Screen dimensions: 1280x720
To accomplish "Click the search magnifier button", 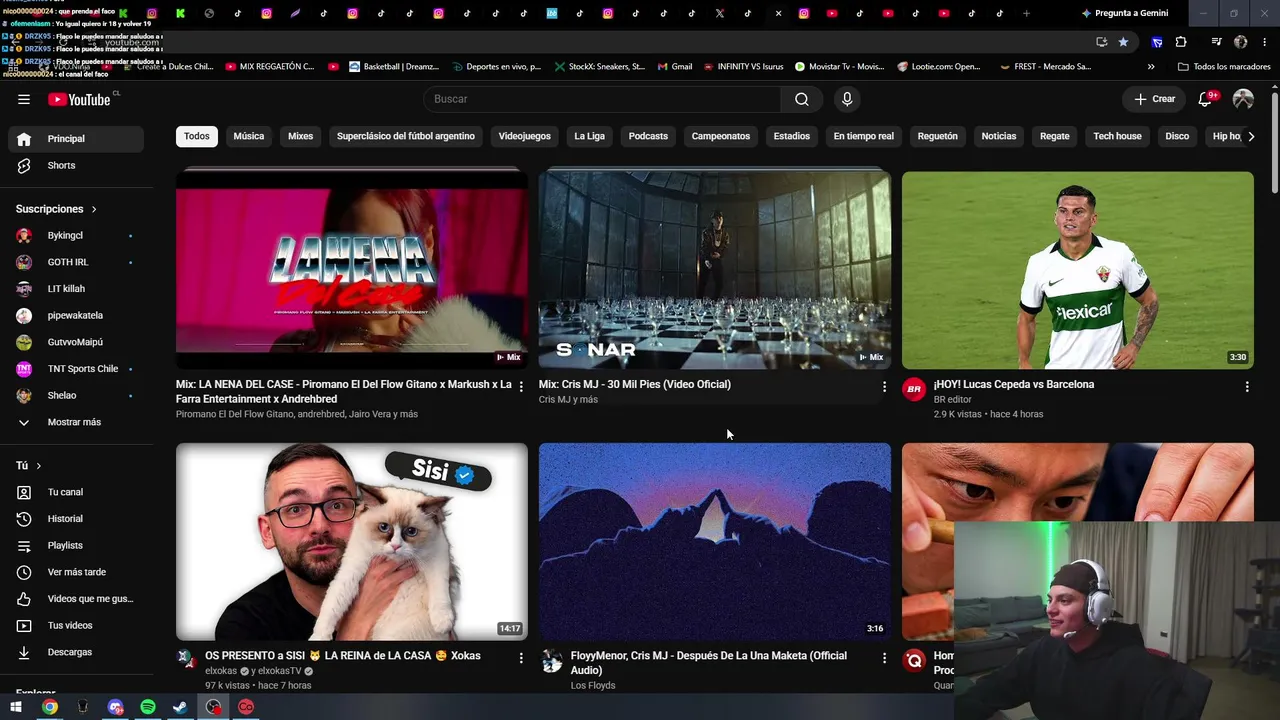I will (802, 99).
